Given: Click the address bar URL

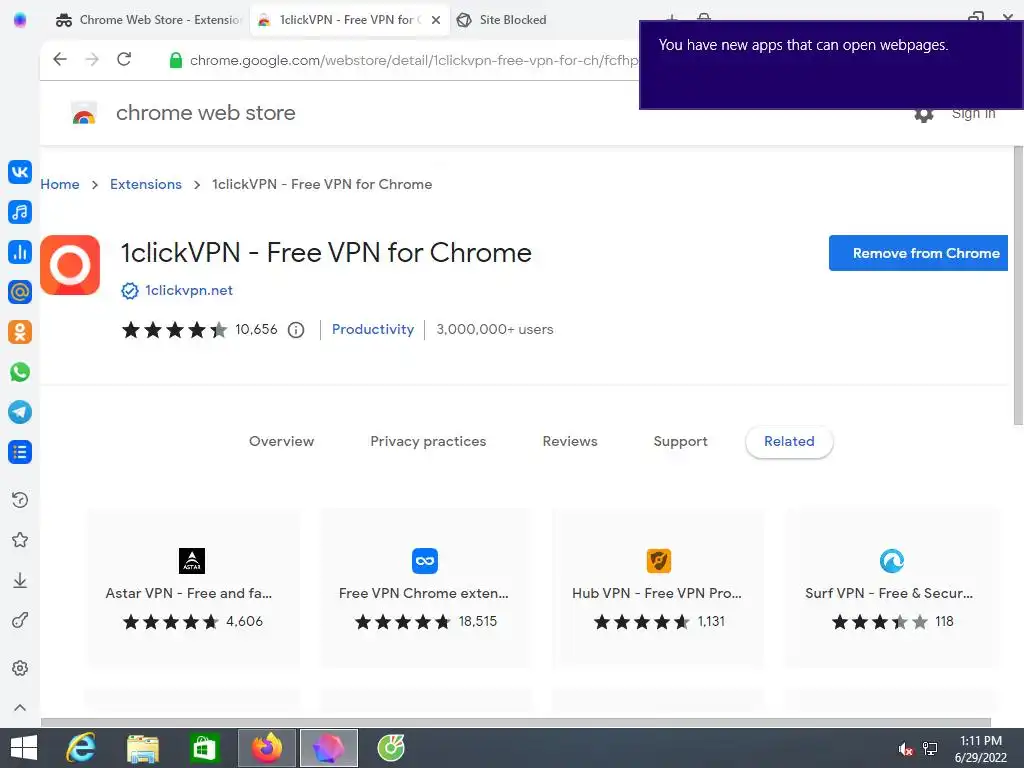Looking at the screenshot, I should point(413,60).
